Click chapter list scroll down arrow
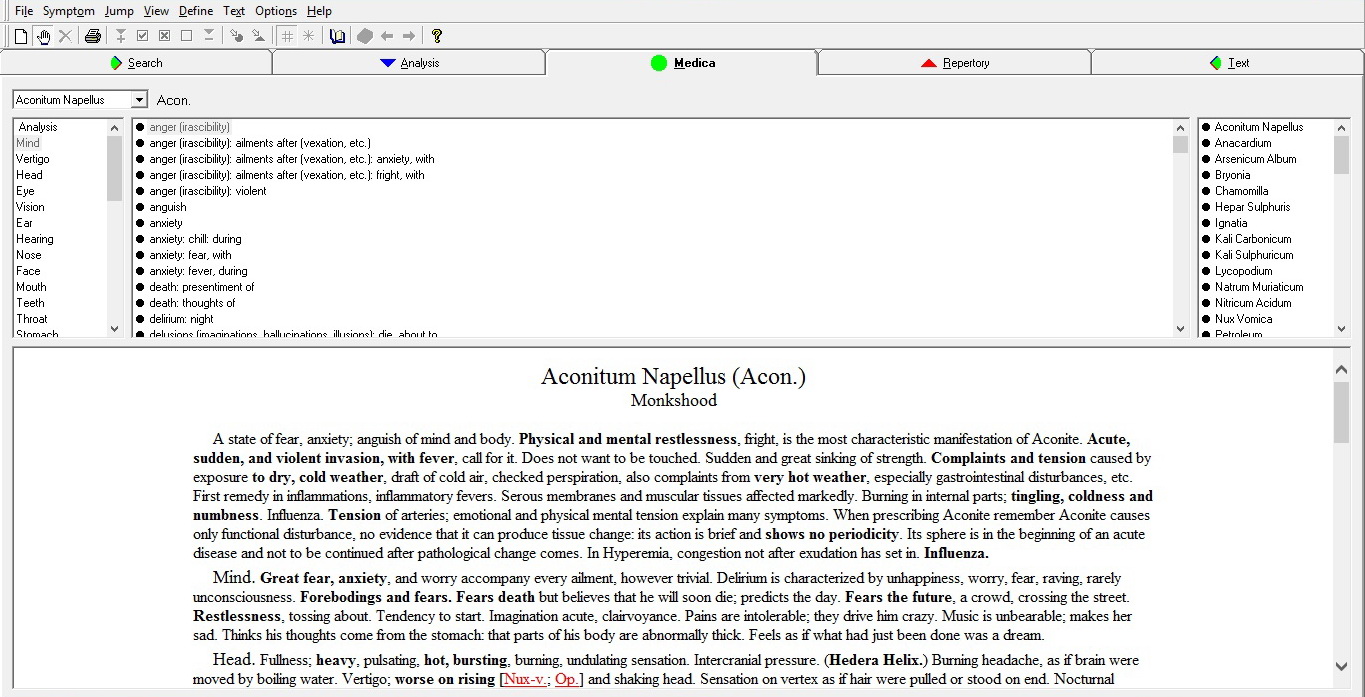Viewport: 1365px width, 697px height. 114,328
